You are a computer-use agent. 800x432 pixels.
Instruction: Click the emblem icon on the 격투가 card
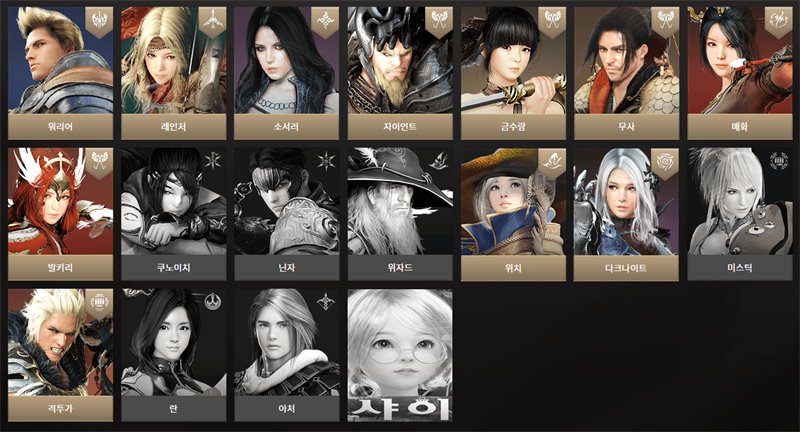click(x=99, y=303)
